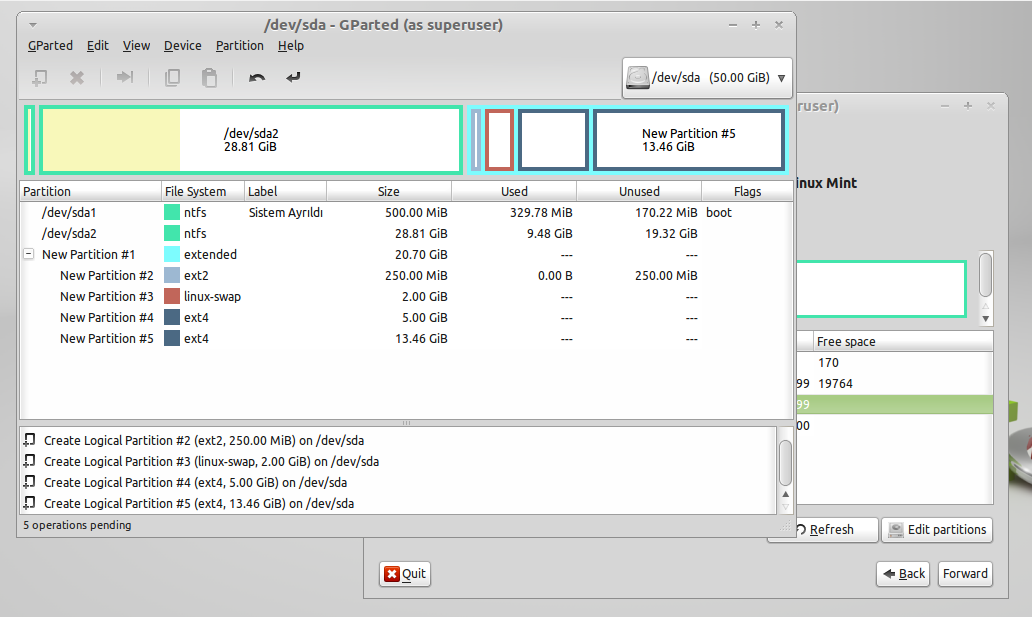The height and width of the screenshot is (617, 1032).
Task: Open the GParted menu
Action: tap(50, 45)
